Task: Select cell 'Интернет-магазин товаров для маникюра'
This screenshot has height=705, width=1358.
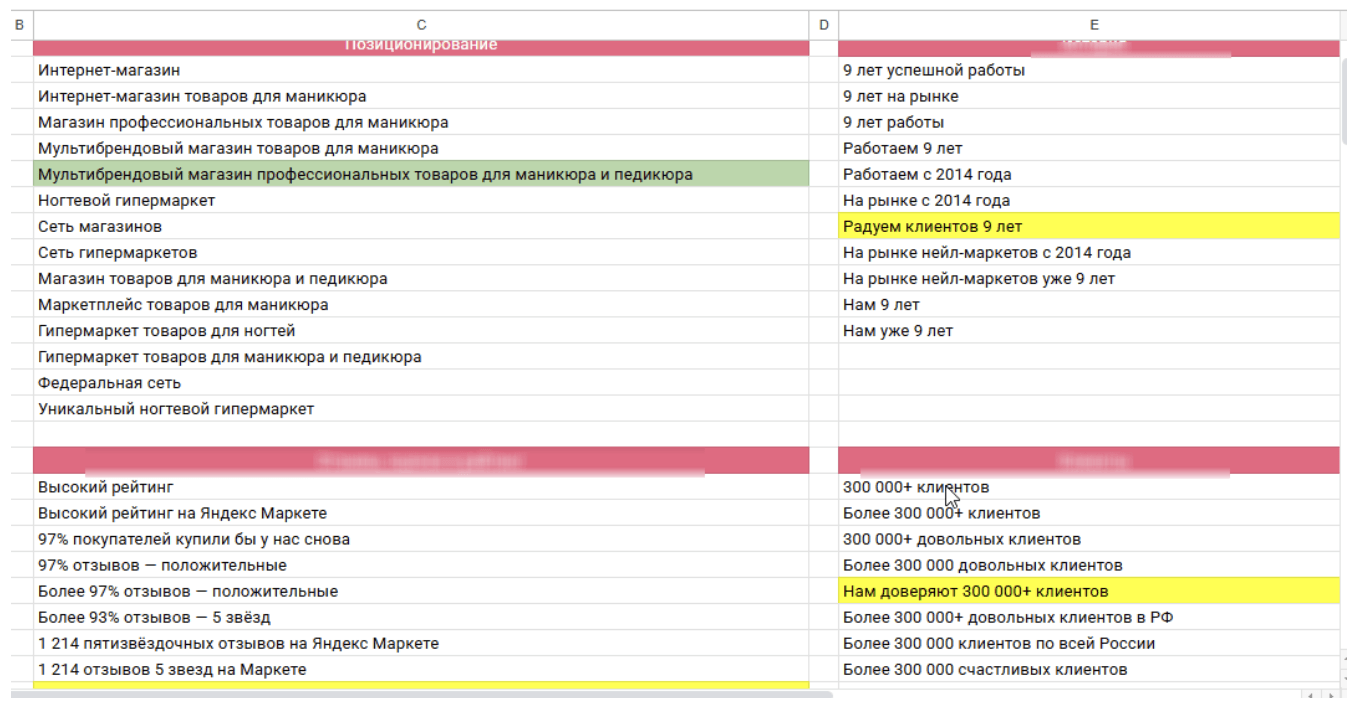Action: [421, 96]
